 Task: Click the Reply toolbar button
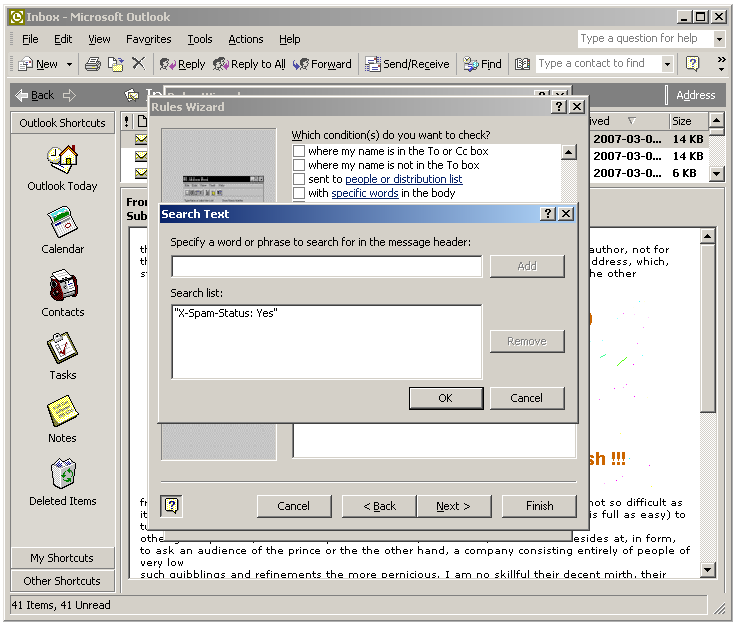pyautogui.click(x=182, y=64)
